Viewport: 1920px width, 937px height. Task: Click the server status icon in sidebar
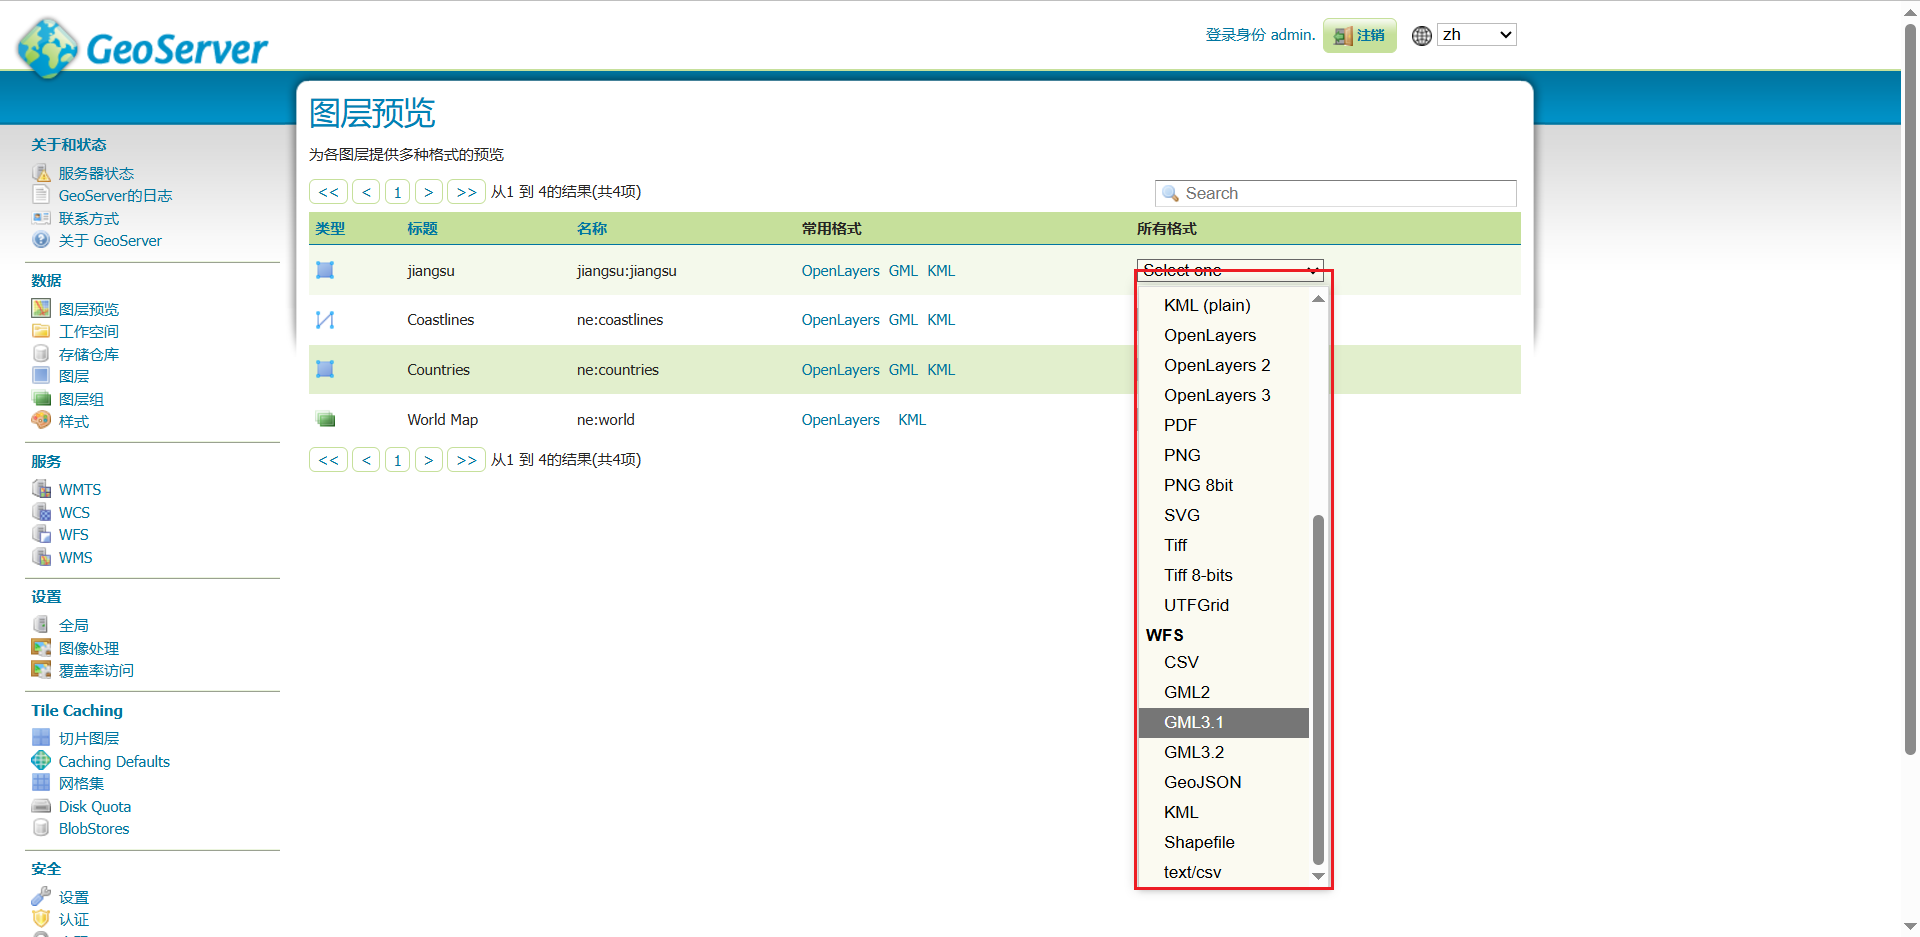pos(41,173)
